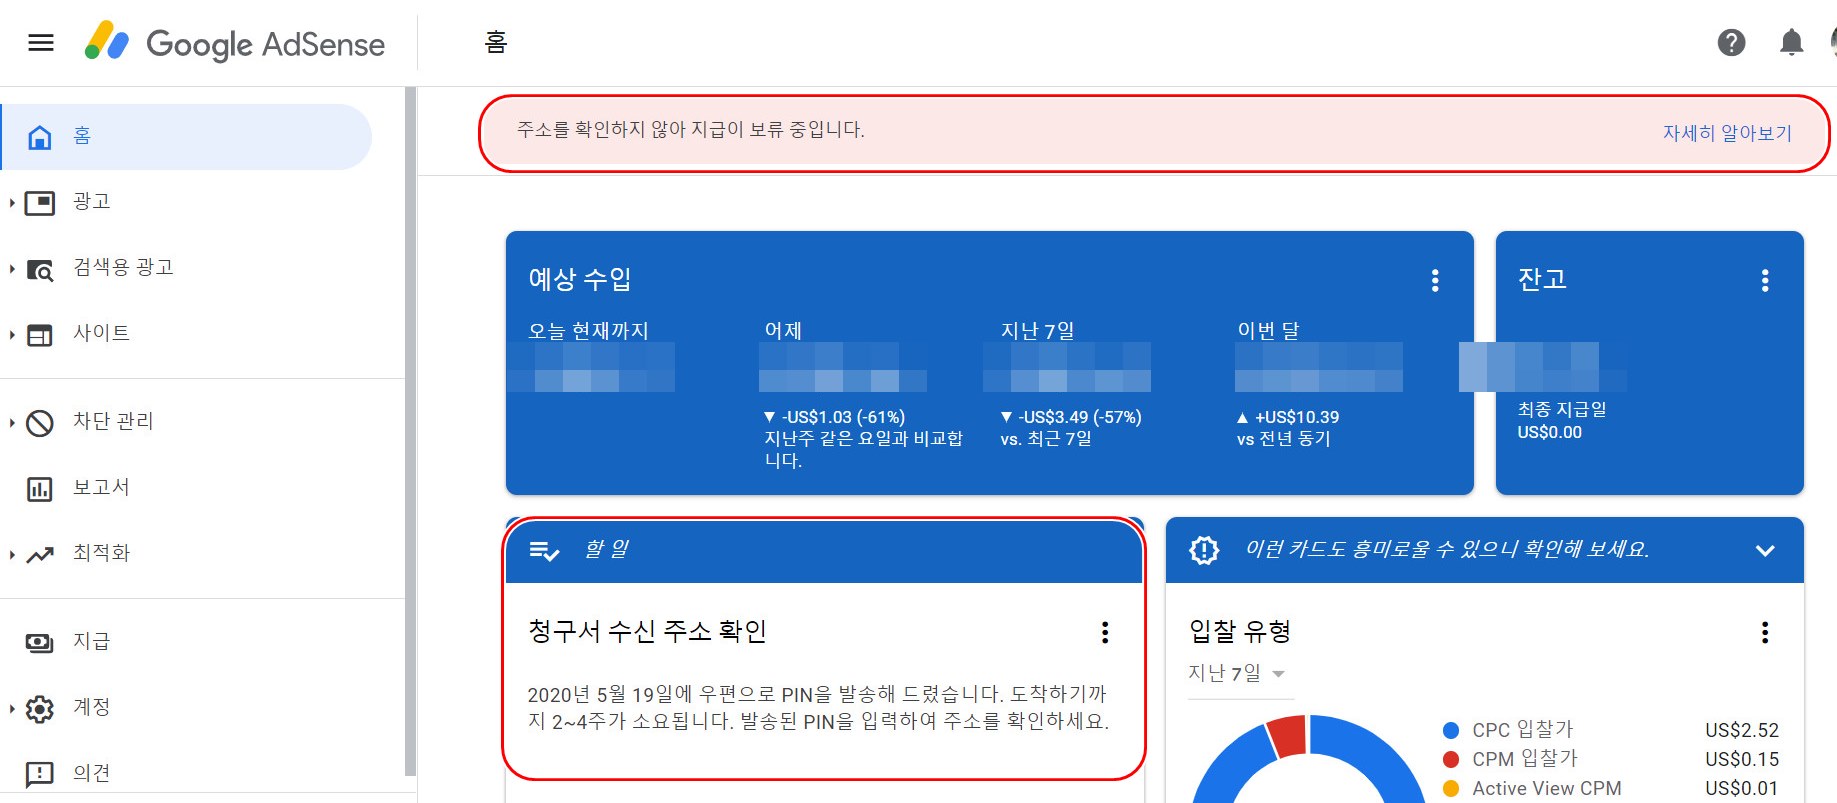
Task: Open the notifications bell
Action: click(1791, 43)
